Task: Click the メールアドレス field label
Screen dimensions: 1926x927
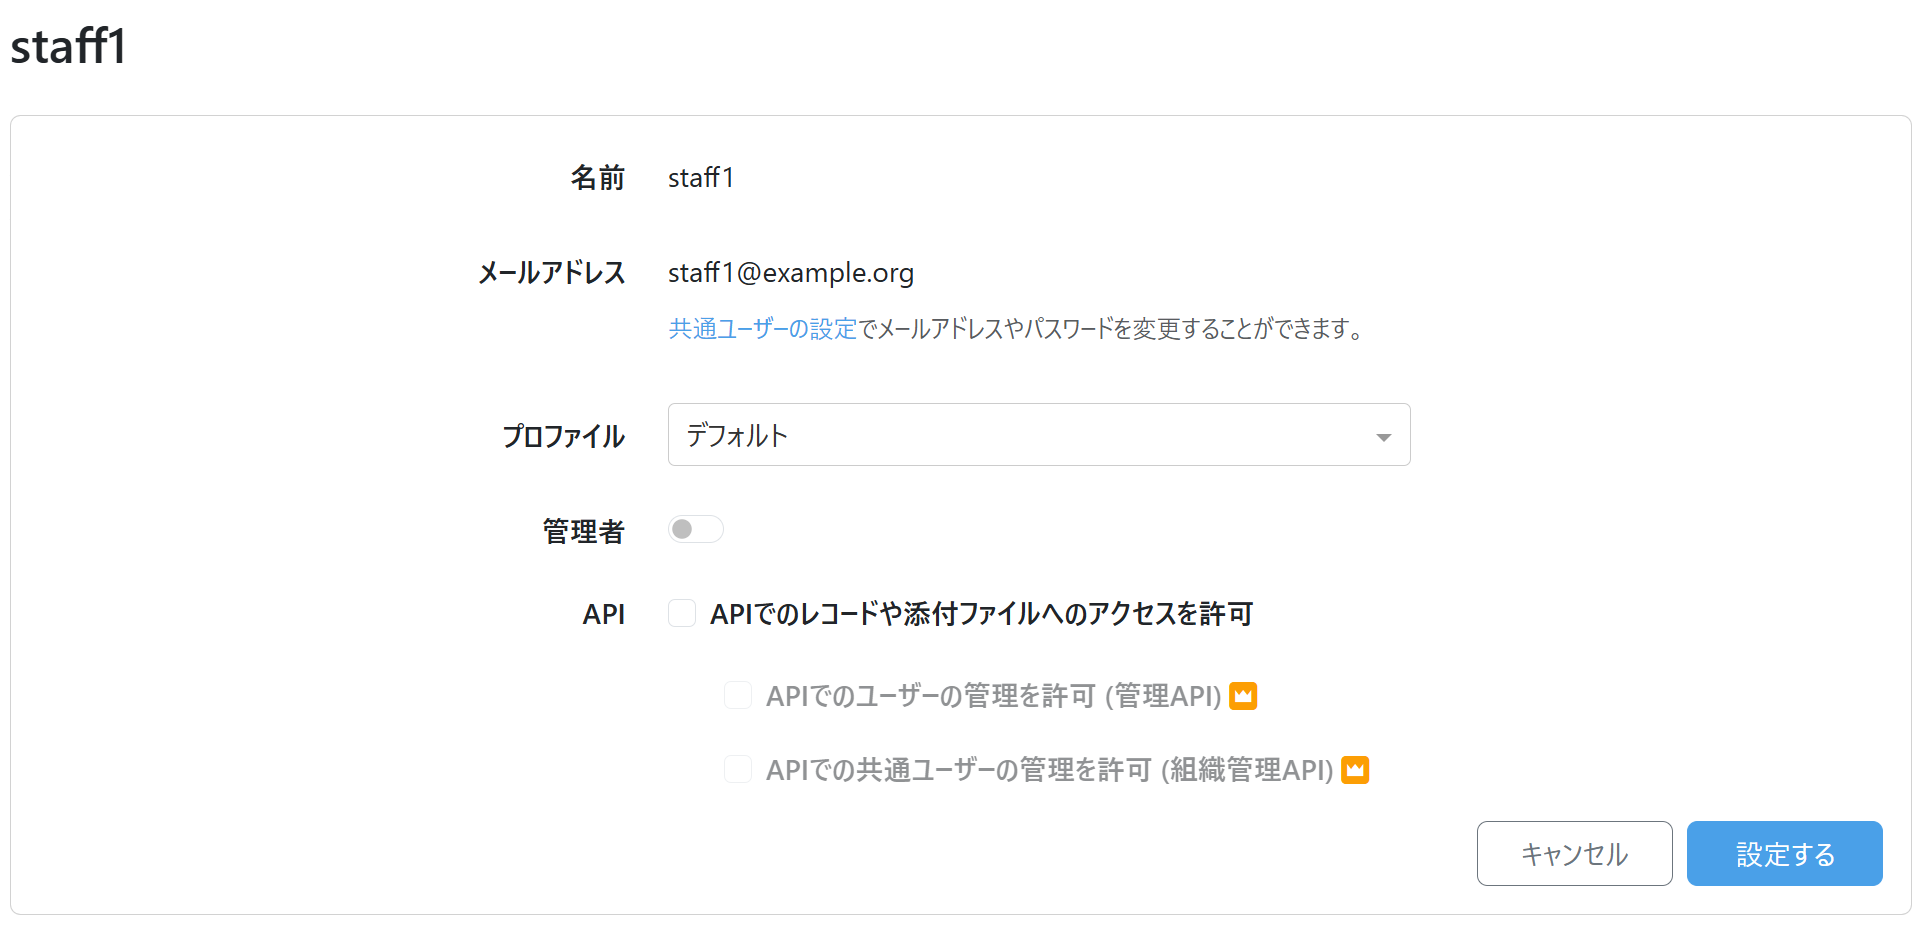Action: (551, 273)
